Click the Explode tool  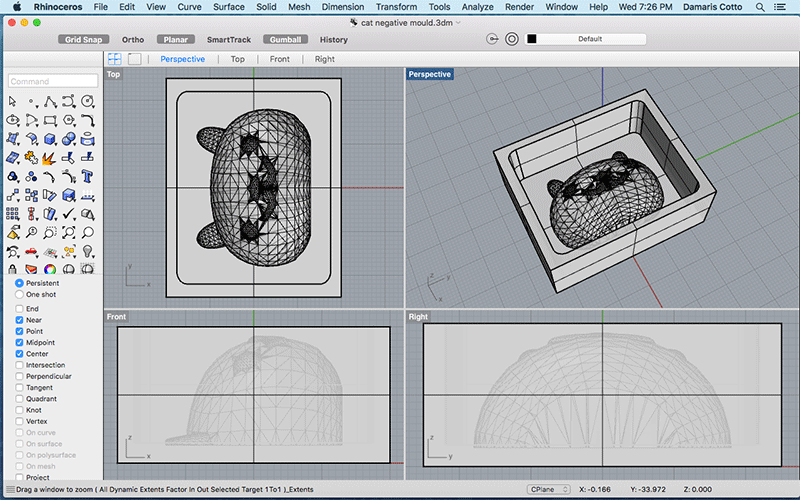coord(50,158)
